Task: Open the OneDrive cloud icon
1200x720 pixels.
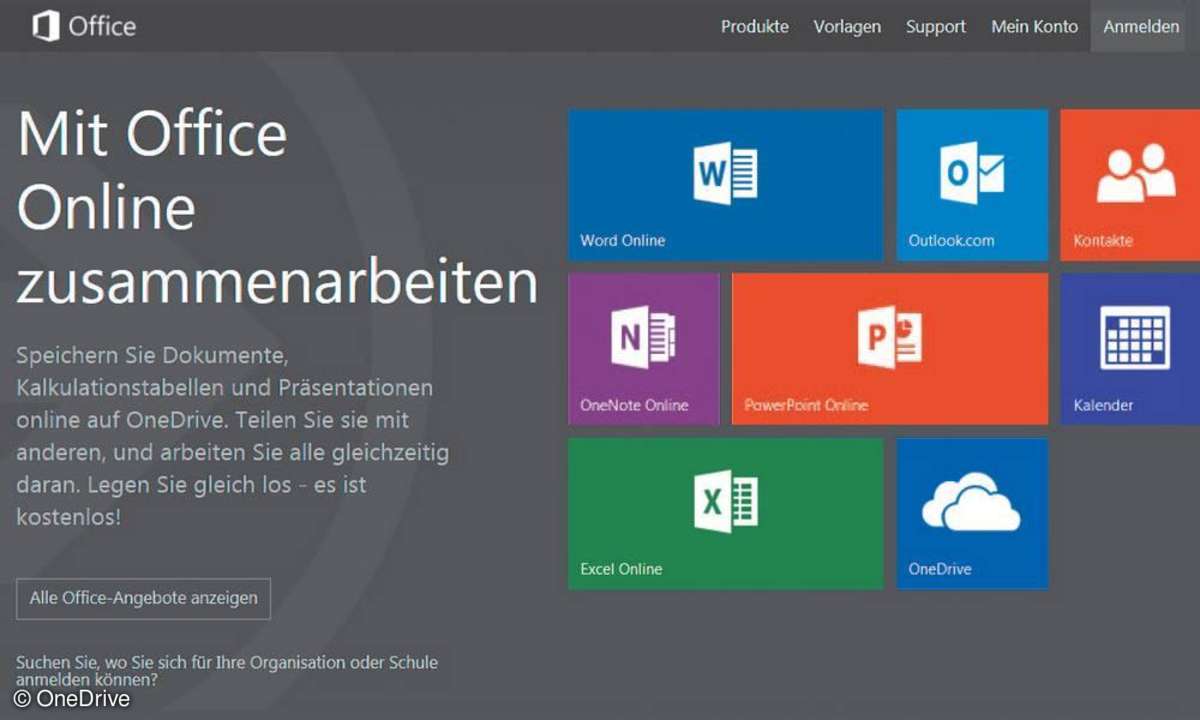Action: (x=971, y=503)
